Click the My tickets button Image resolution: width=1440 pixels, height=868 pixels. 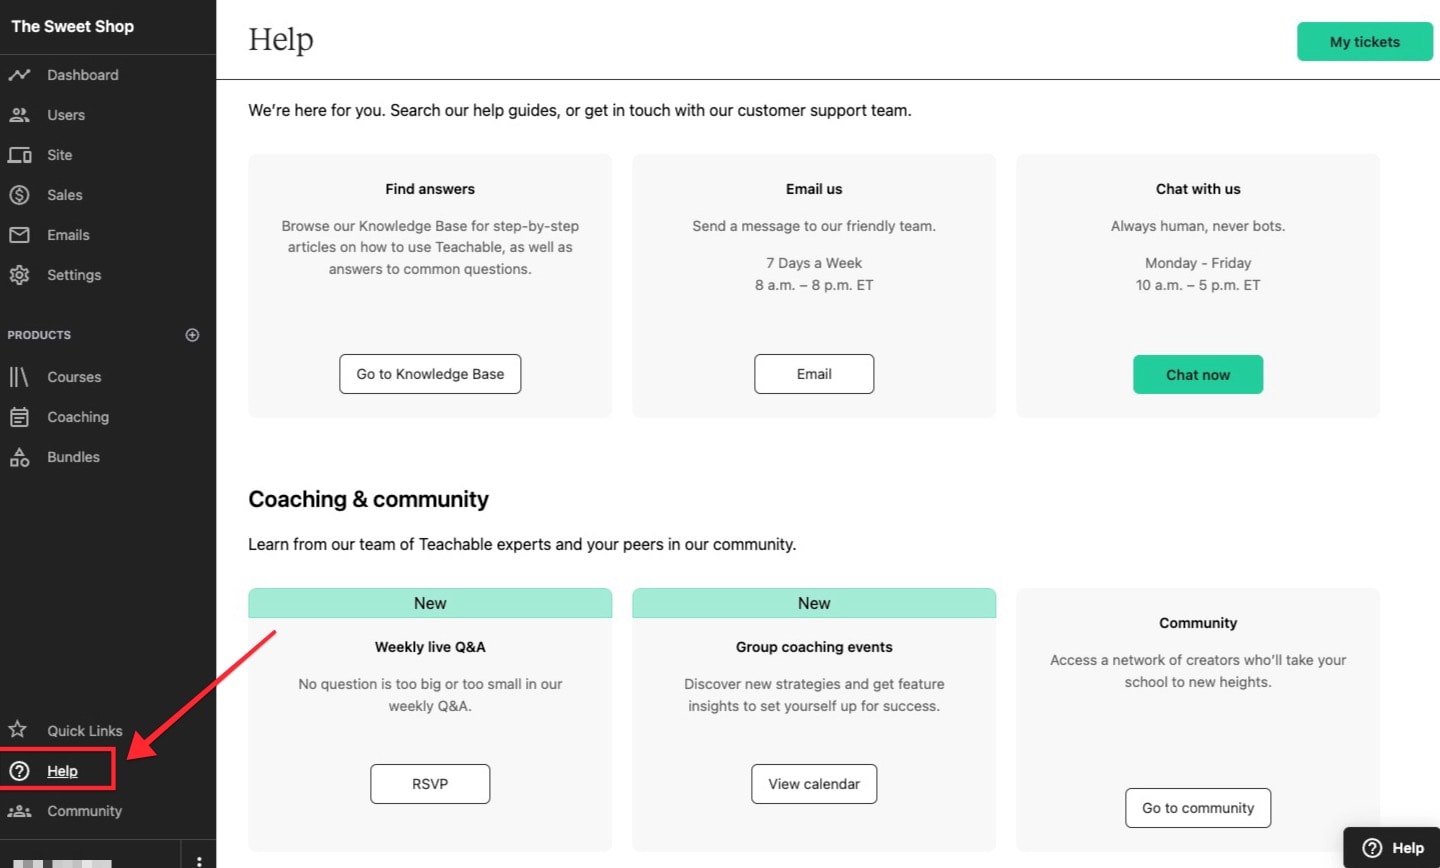1364,42
